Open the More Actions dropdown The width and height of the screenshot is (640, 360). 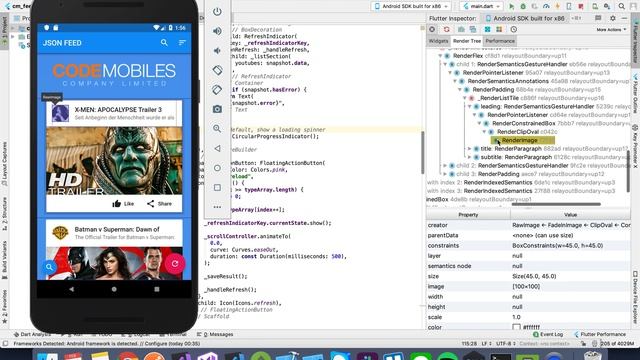click(x=611, y=29)
